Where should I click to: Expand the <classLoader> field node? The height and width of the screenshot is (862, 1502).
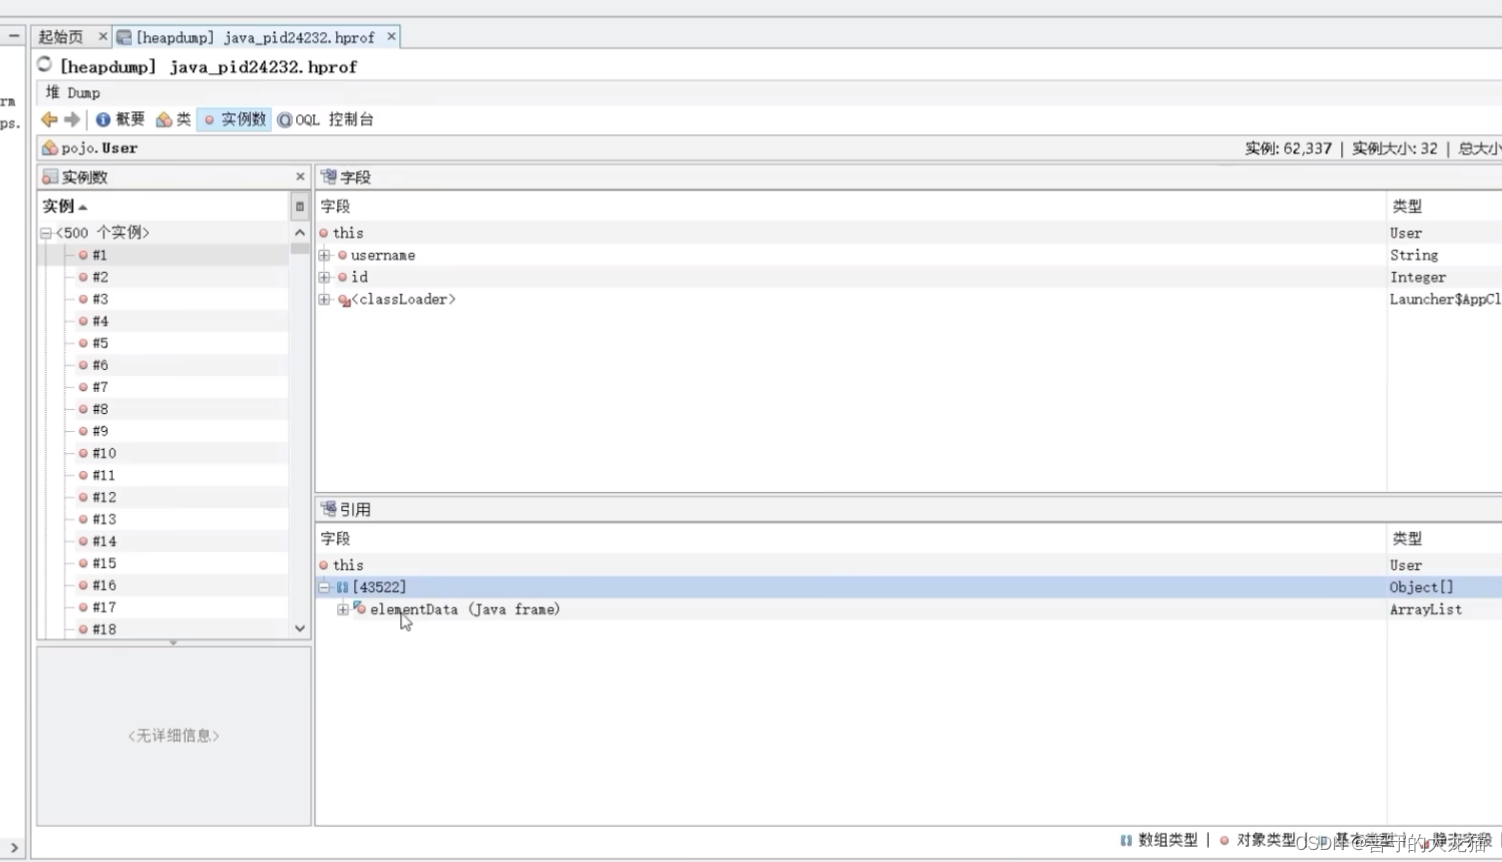coord(324,299)
